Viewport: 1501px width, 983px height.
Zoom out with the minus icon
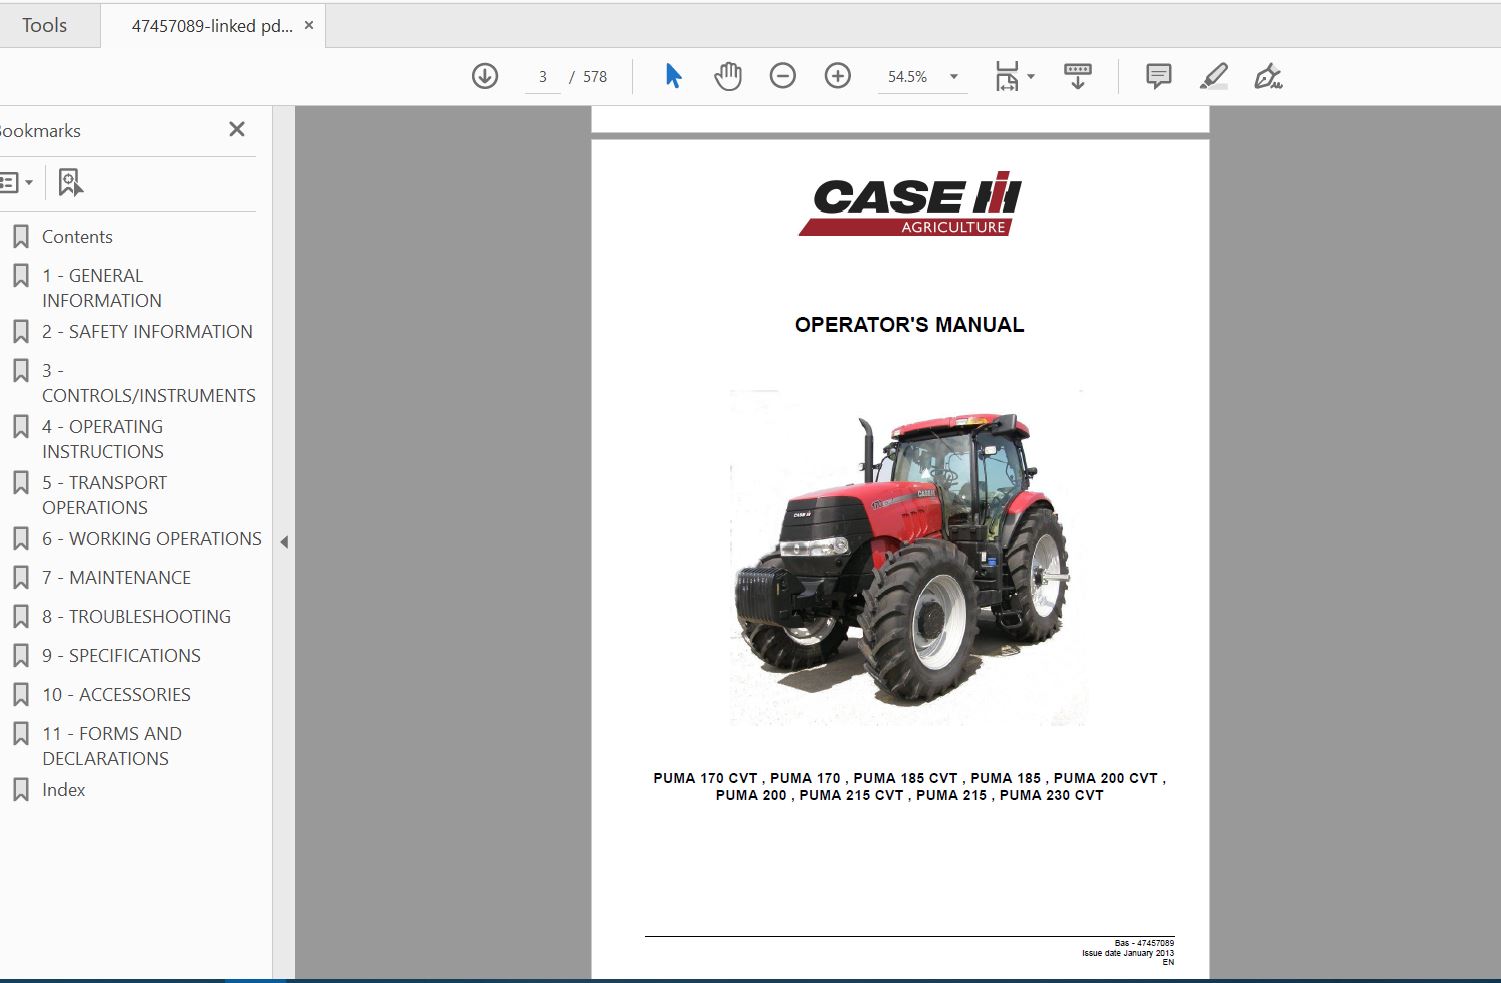point(783,76)
